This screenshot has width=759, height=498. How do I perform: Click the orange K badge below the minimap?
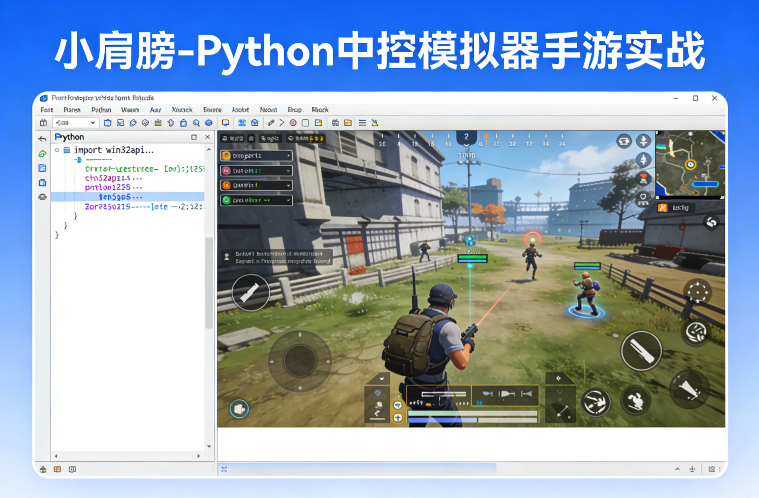(662, 208)
